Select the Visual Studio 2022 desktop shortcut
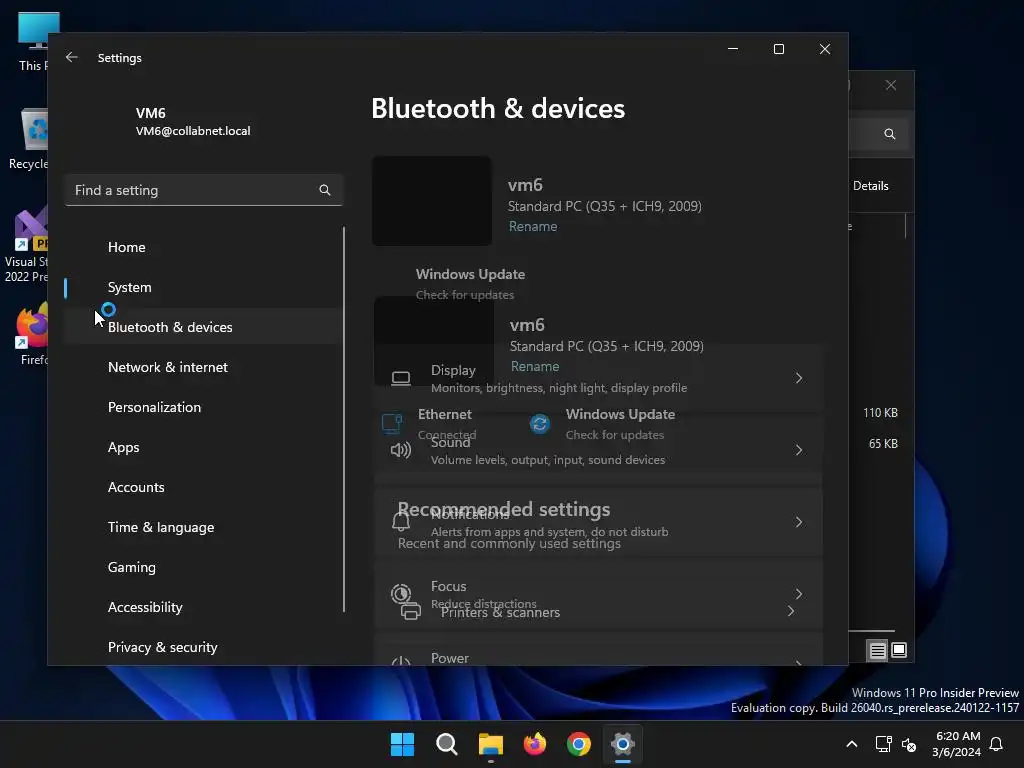Screen dimensions: 1024x768 coord(26,245)
